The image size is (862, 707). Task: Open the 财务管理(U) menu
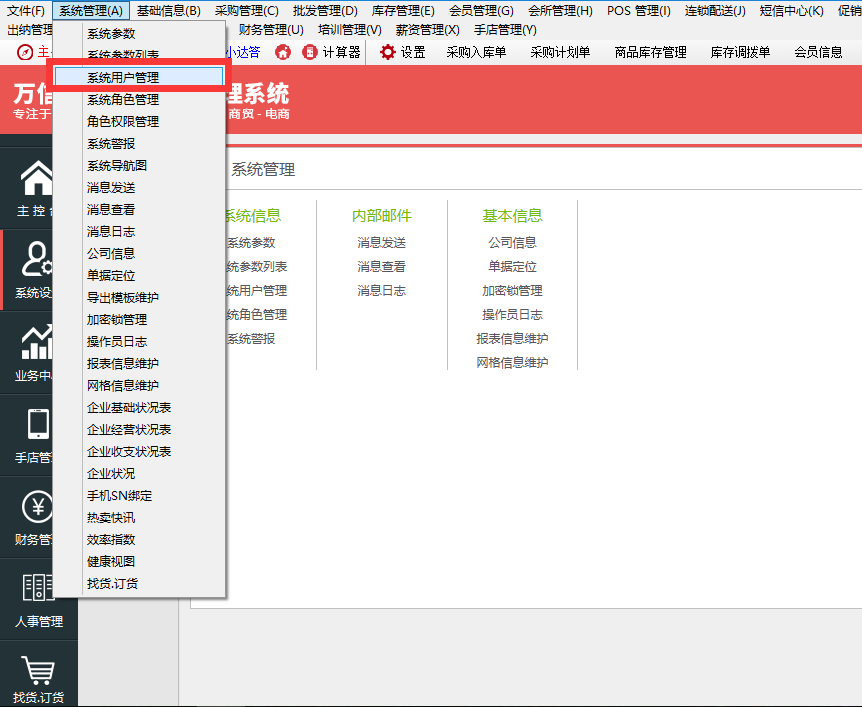pyautogui.click(x=271, y=30)
